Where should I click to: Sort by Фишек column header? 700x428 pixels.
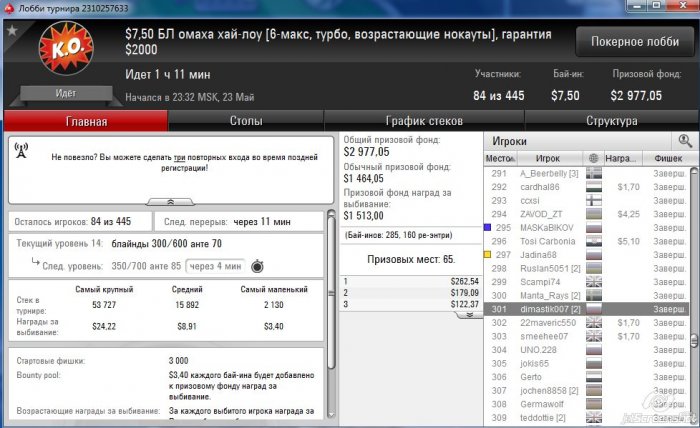667,158
